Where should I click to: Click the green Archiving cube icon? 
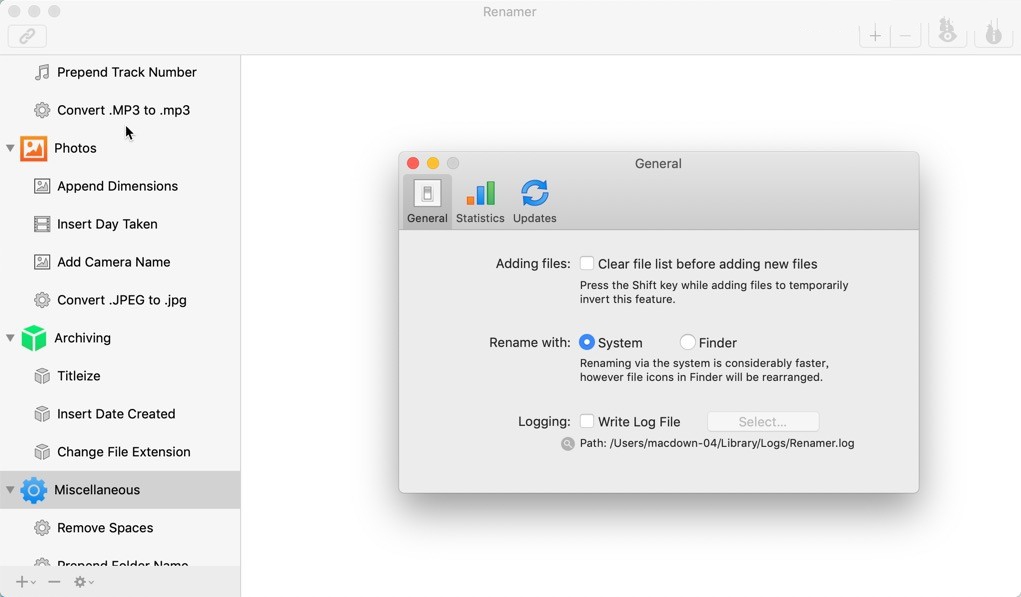(x=33, y=338)
